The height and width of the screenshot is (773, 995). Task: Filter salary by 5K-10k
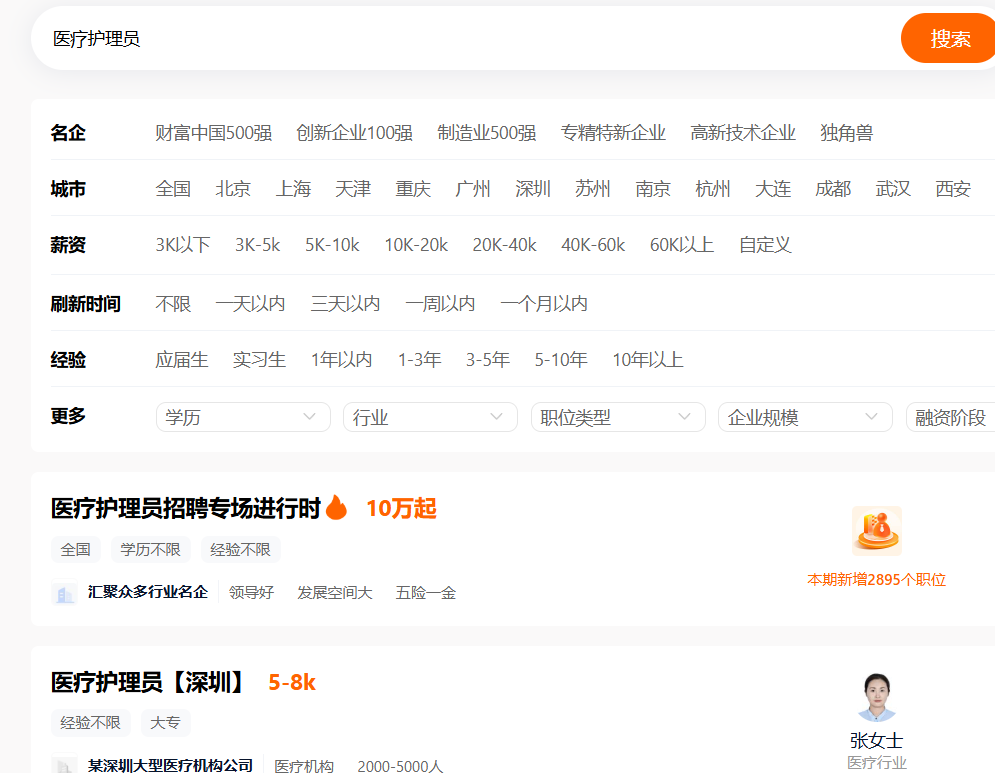click(x=332, y=244)
